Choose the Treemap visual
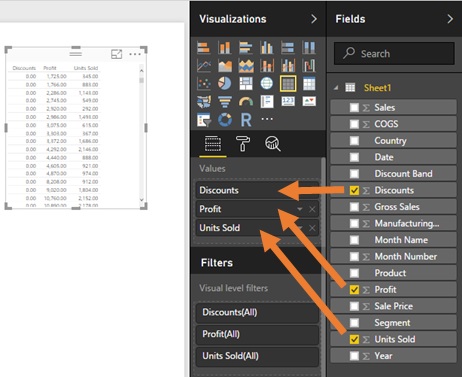Viewport: 462px width, 377px height. pyautogui.click(x=246, y=83)
